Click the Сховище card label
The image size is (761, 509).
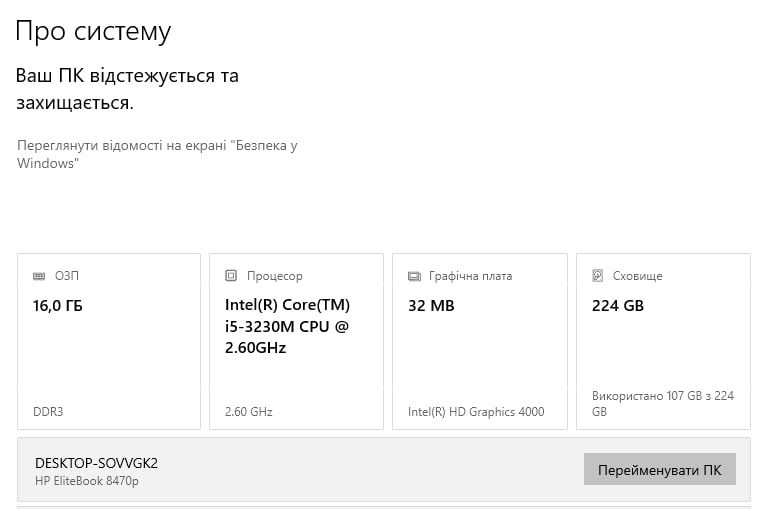tap(637, 276)
